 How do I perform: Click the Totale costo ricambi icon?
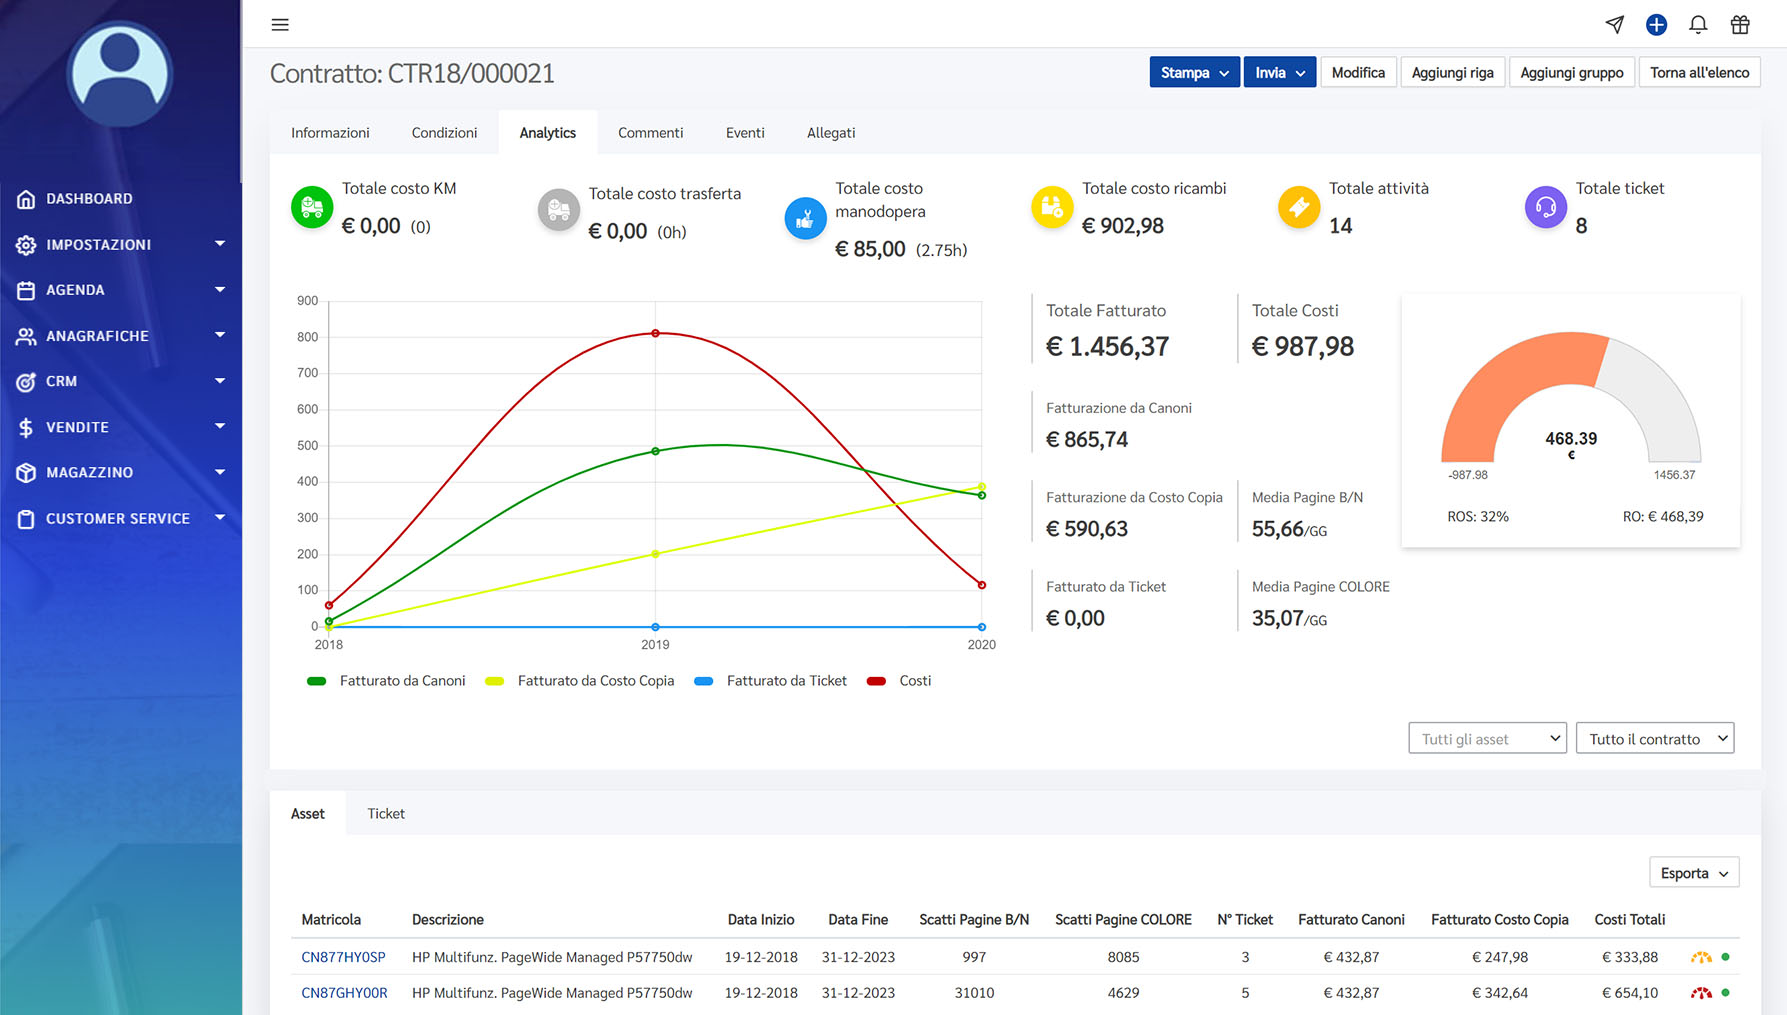click(x=1051, y=207)
